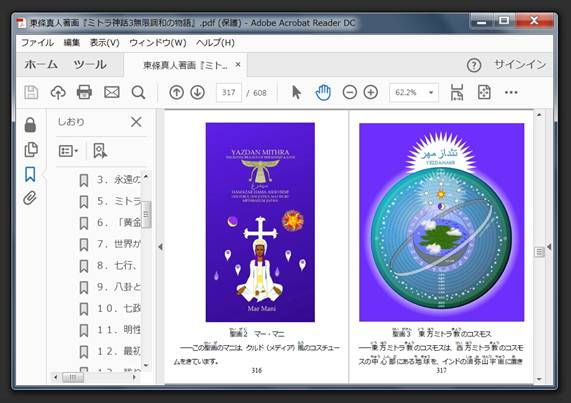Click the security lock panel icon

pyautogui.click(x=30, y=125)
